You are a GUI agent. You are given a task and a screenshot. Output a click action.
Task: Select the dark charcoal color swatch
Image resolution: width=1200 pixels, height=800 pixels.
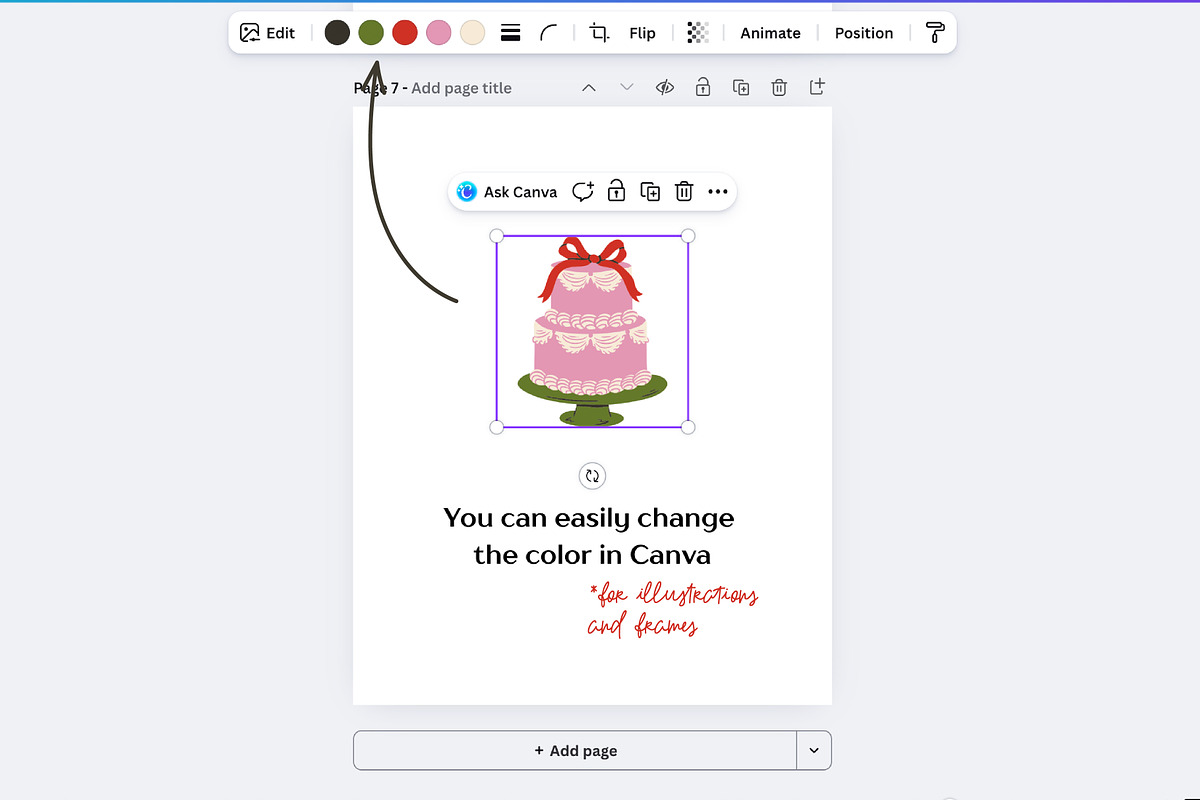click(337, 33)
